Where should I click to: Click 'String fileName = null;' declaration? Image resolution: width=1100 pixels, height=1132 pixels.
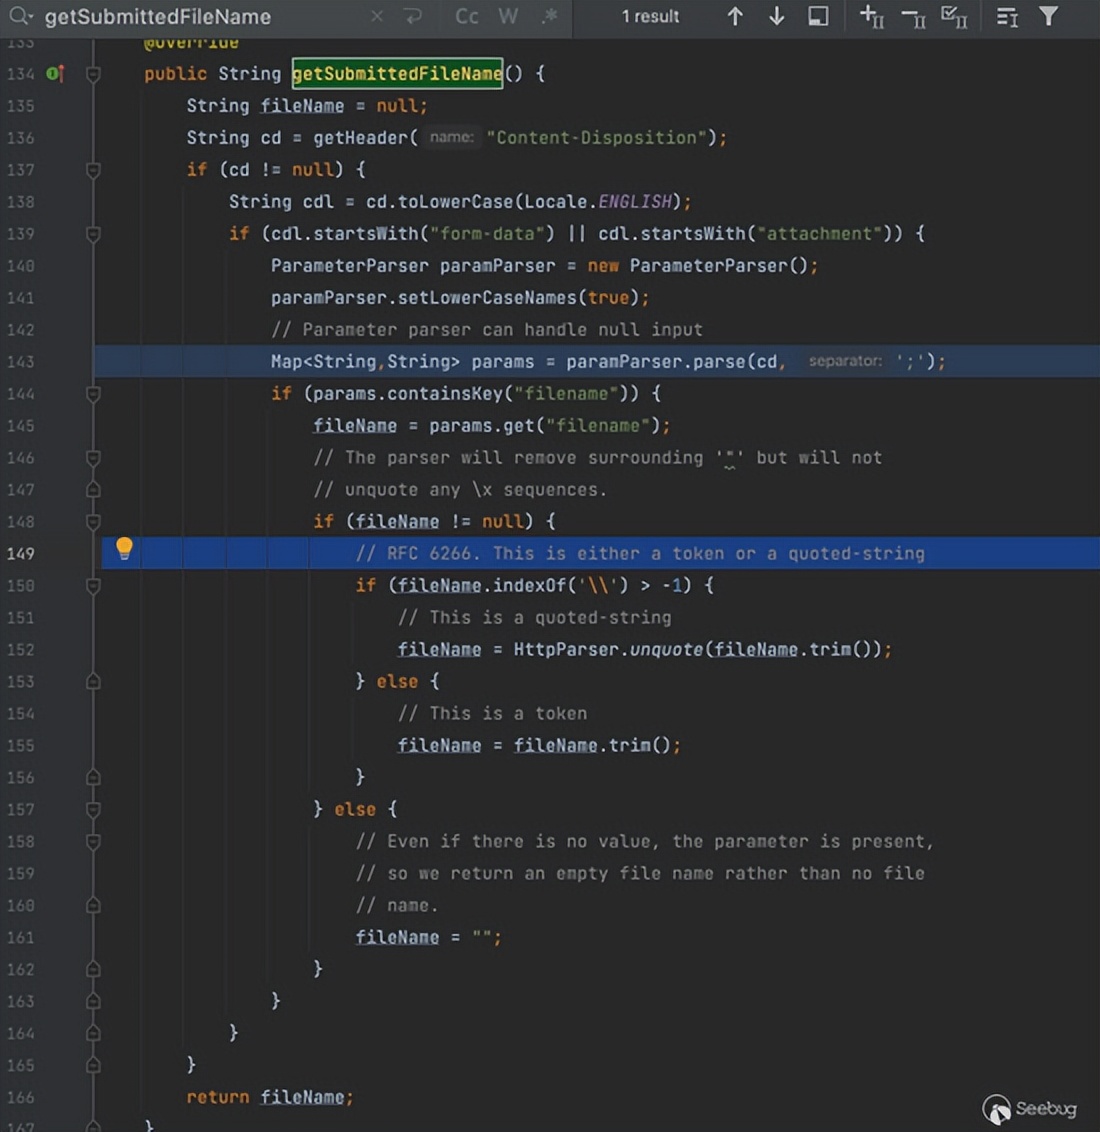[x=307, y=105]
